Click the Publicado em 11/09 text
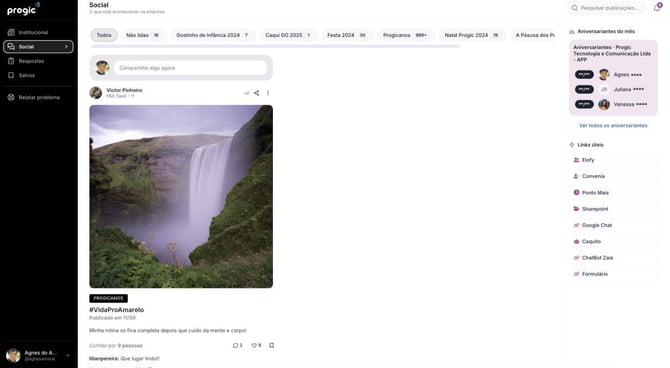This screenshot has width=670, height=368. pyautogui.click(x=112, y=318)
